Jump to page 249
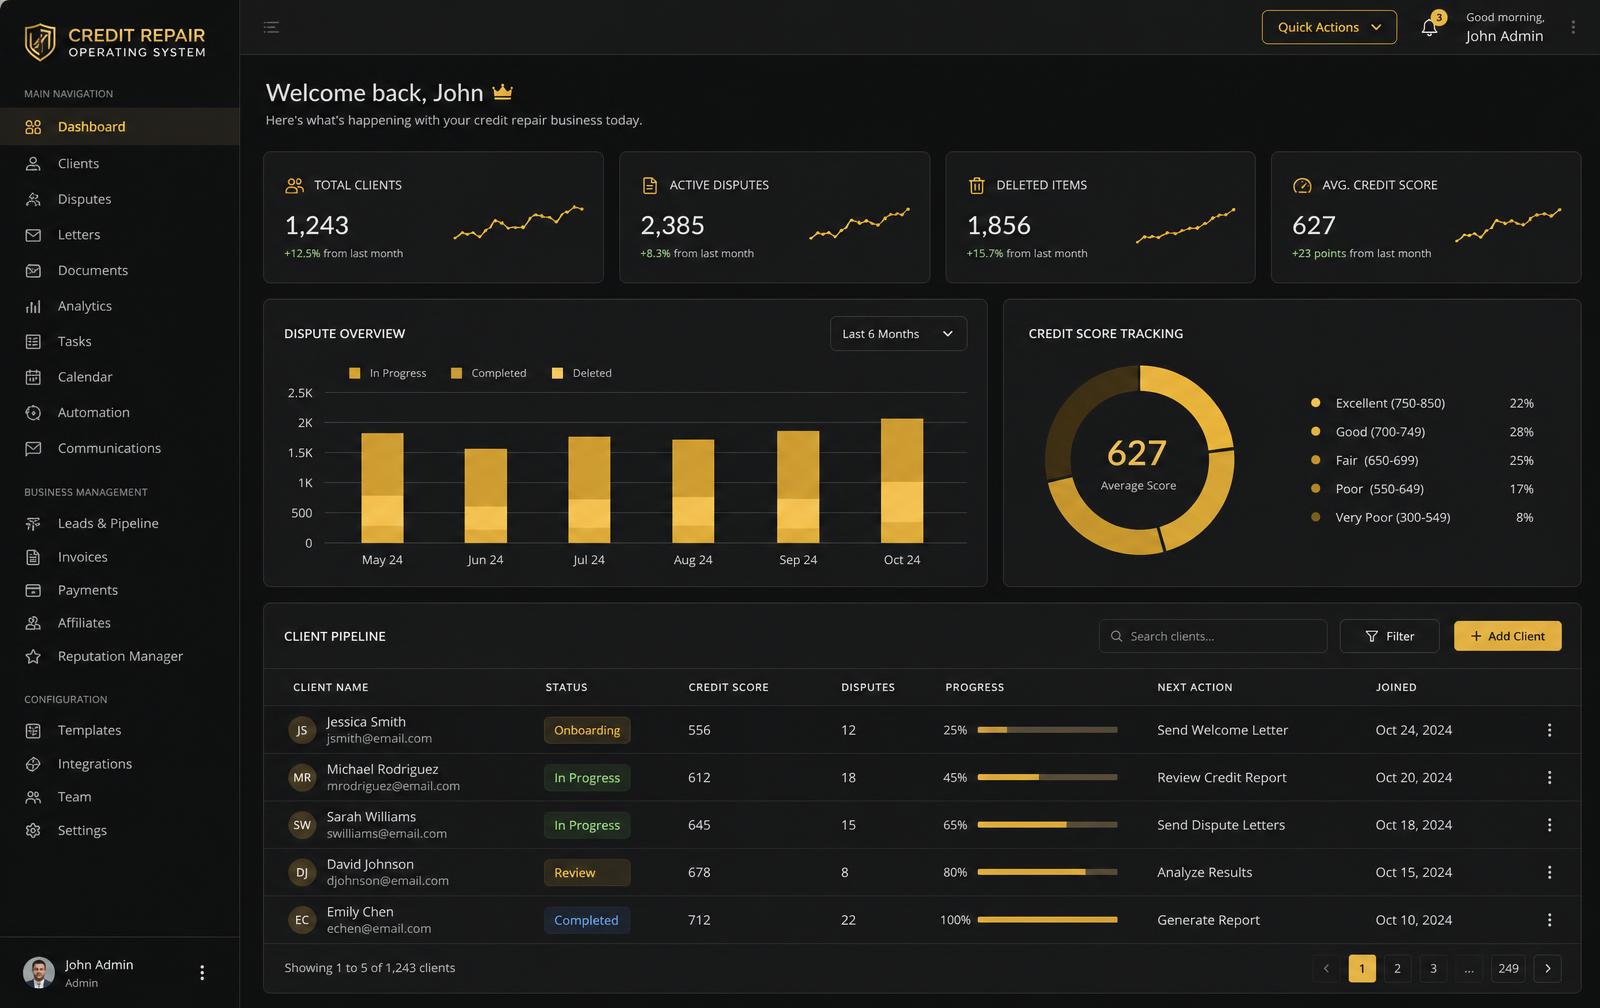The image size is (1600, 1008). tap(1508, 968)
